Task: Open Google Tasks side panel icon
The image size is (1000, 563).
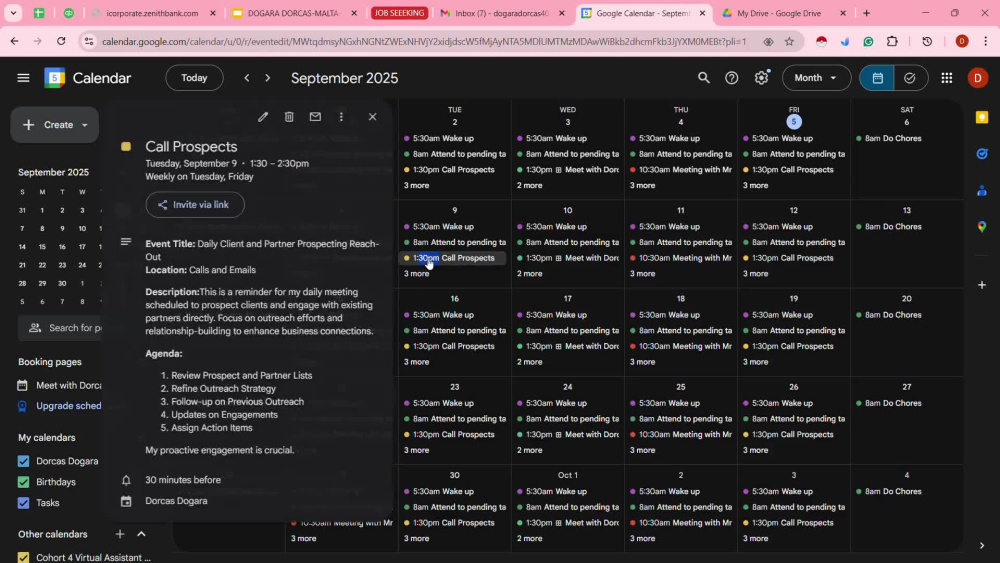Action: pos(982,154)
